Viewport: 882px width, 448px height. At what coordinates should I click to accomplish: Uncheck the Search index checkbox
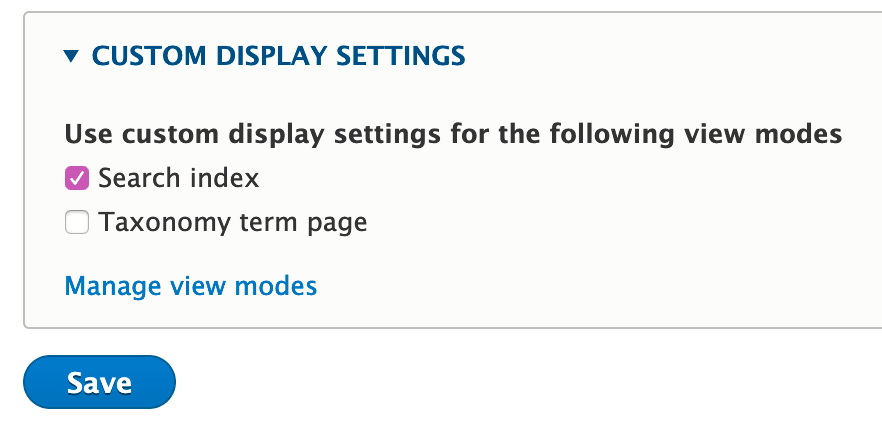pyautogui.click(x=77, y=179)
